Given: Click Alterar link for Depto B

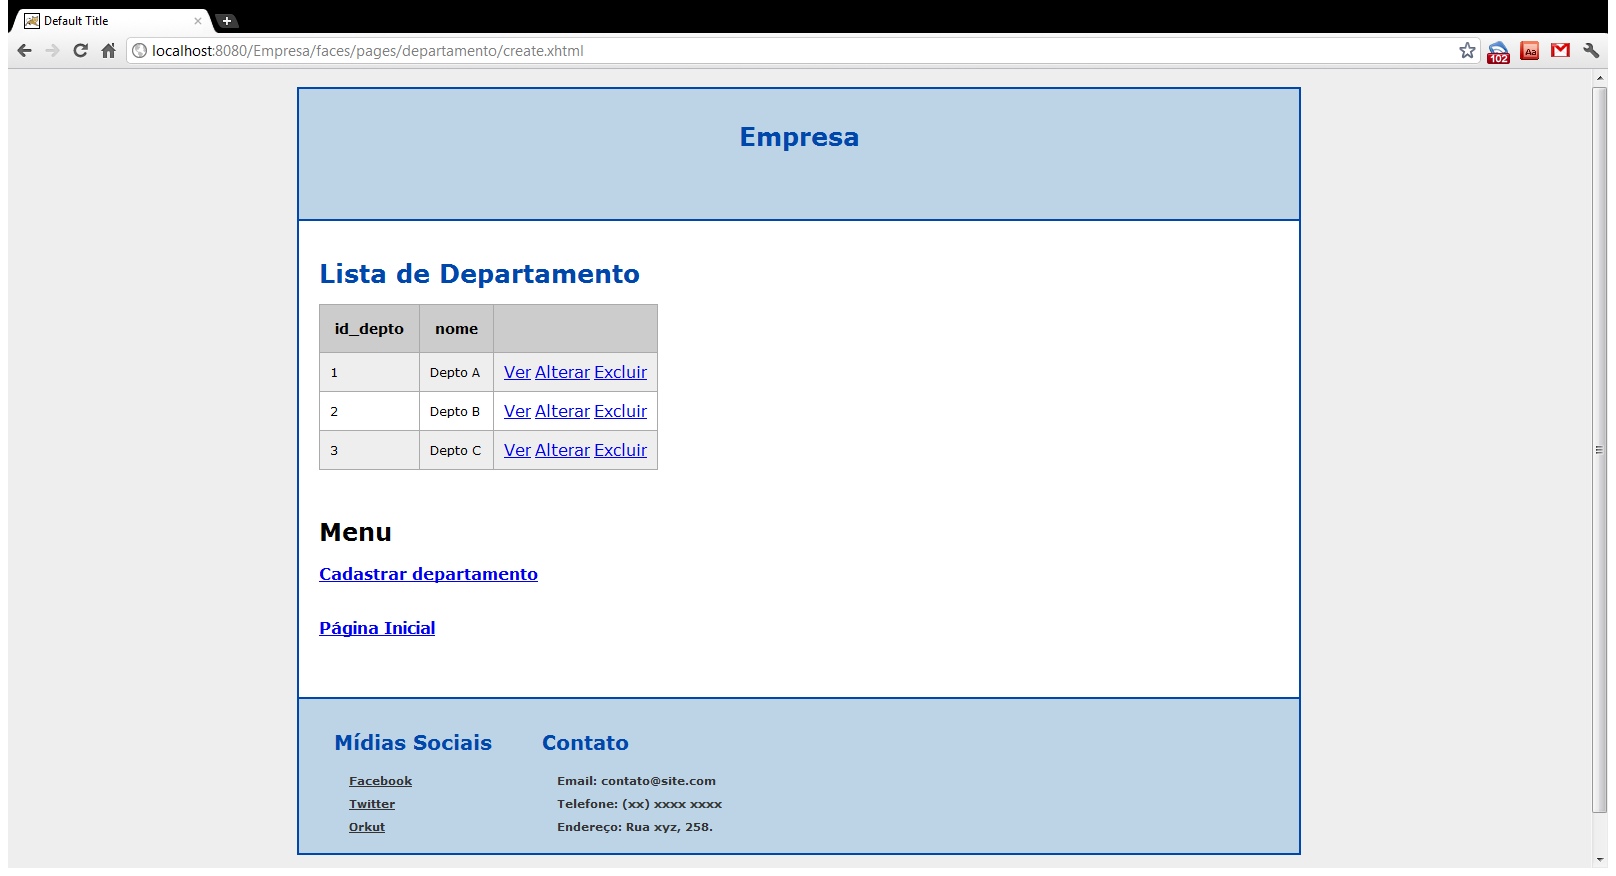Looking at the screenshot, I should pos(562,411).
